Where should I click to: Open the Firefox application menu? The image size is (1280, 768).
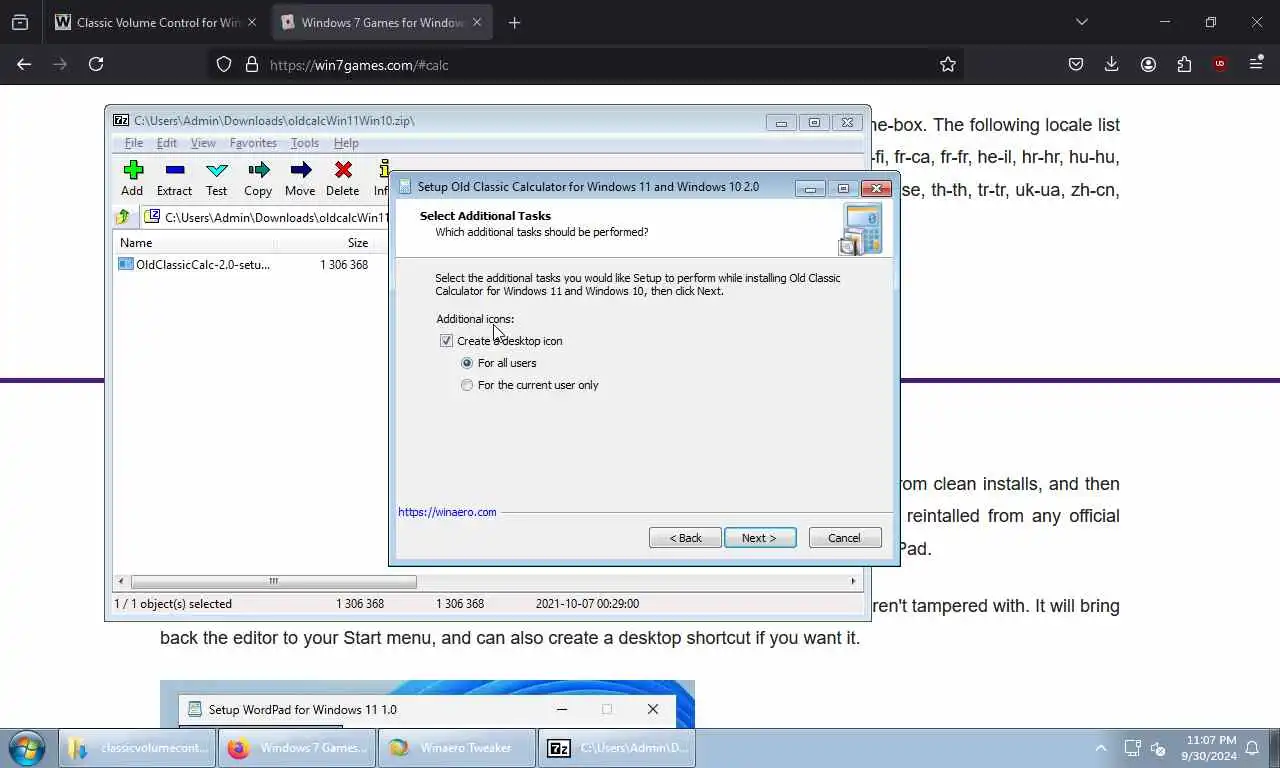point(1256,64)
